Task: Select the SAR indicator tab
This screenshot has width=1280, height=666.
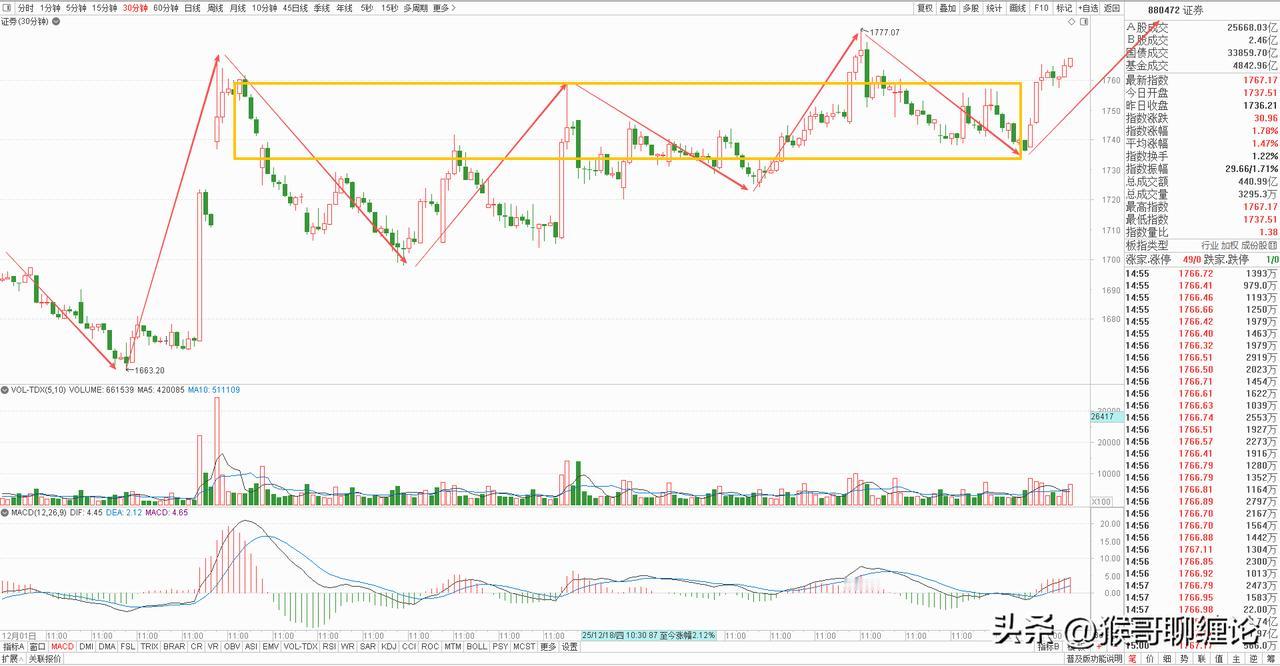Action: coord(367,647)
